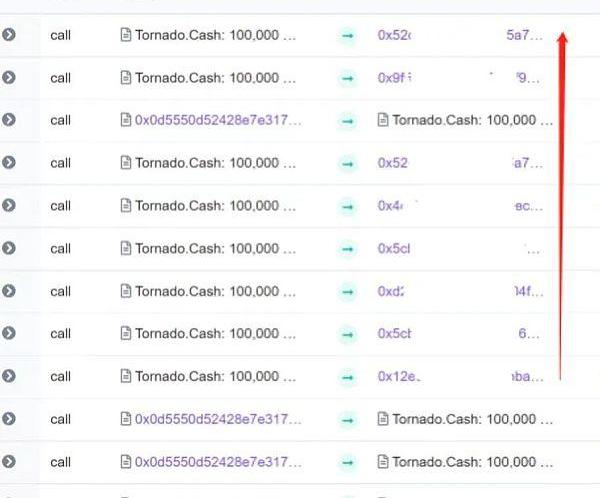Viewport: 600px width, 498px height.
Task: Click contract document icon in the 0x12e row
Action: tap(126, 376)
